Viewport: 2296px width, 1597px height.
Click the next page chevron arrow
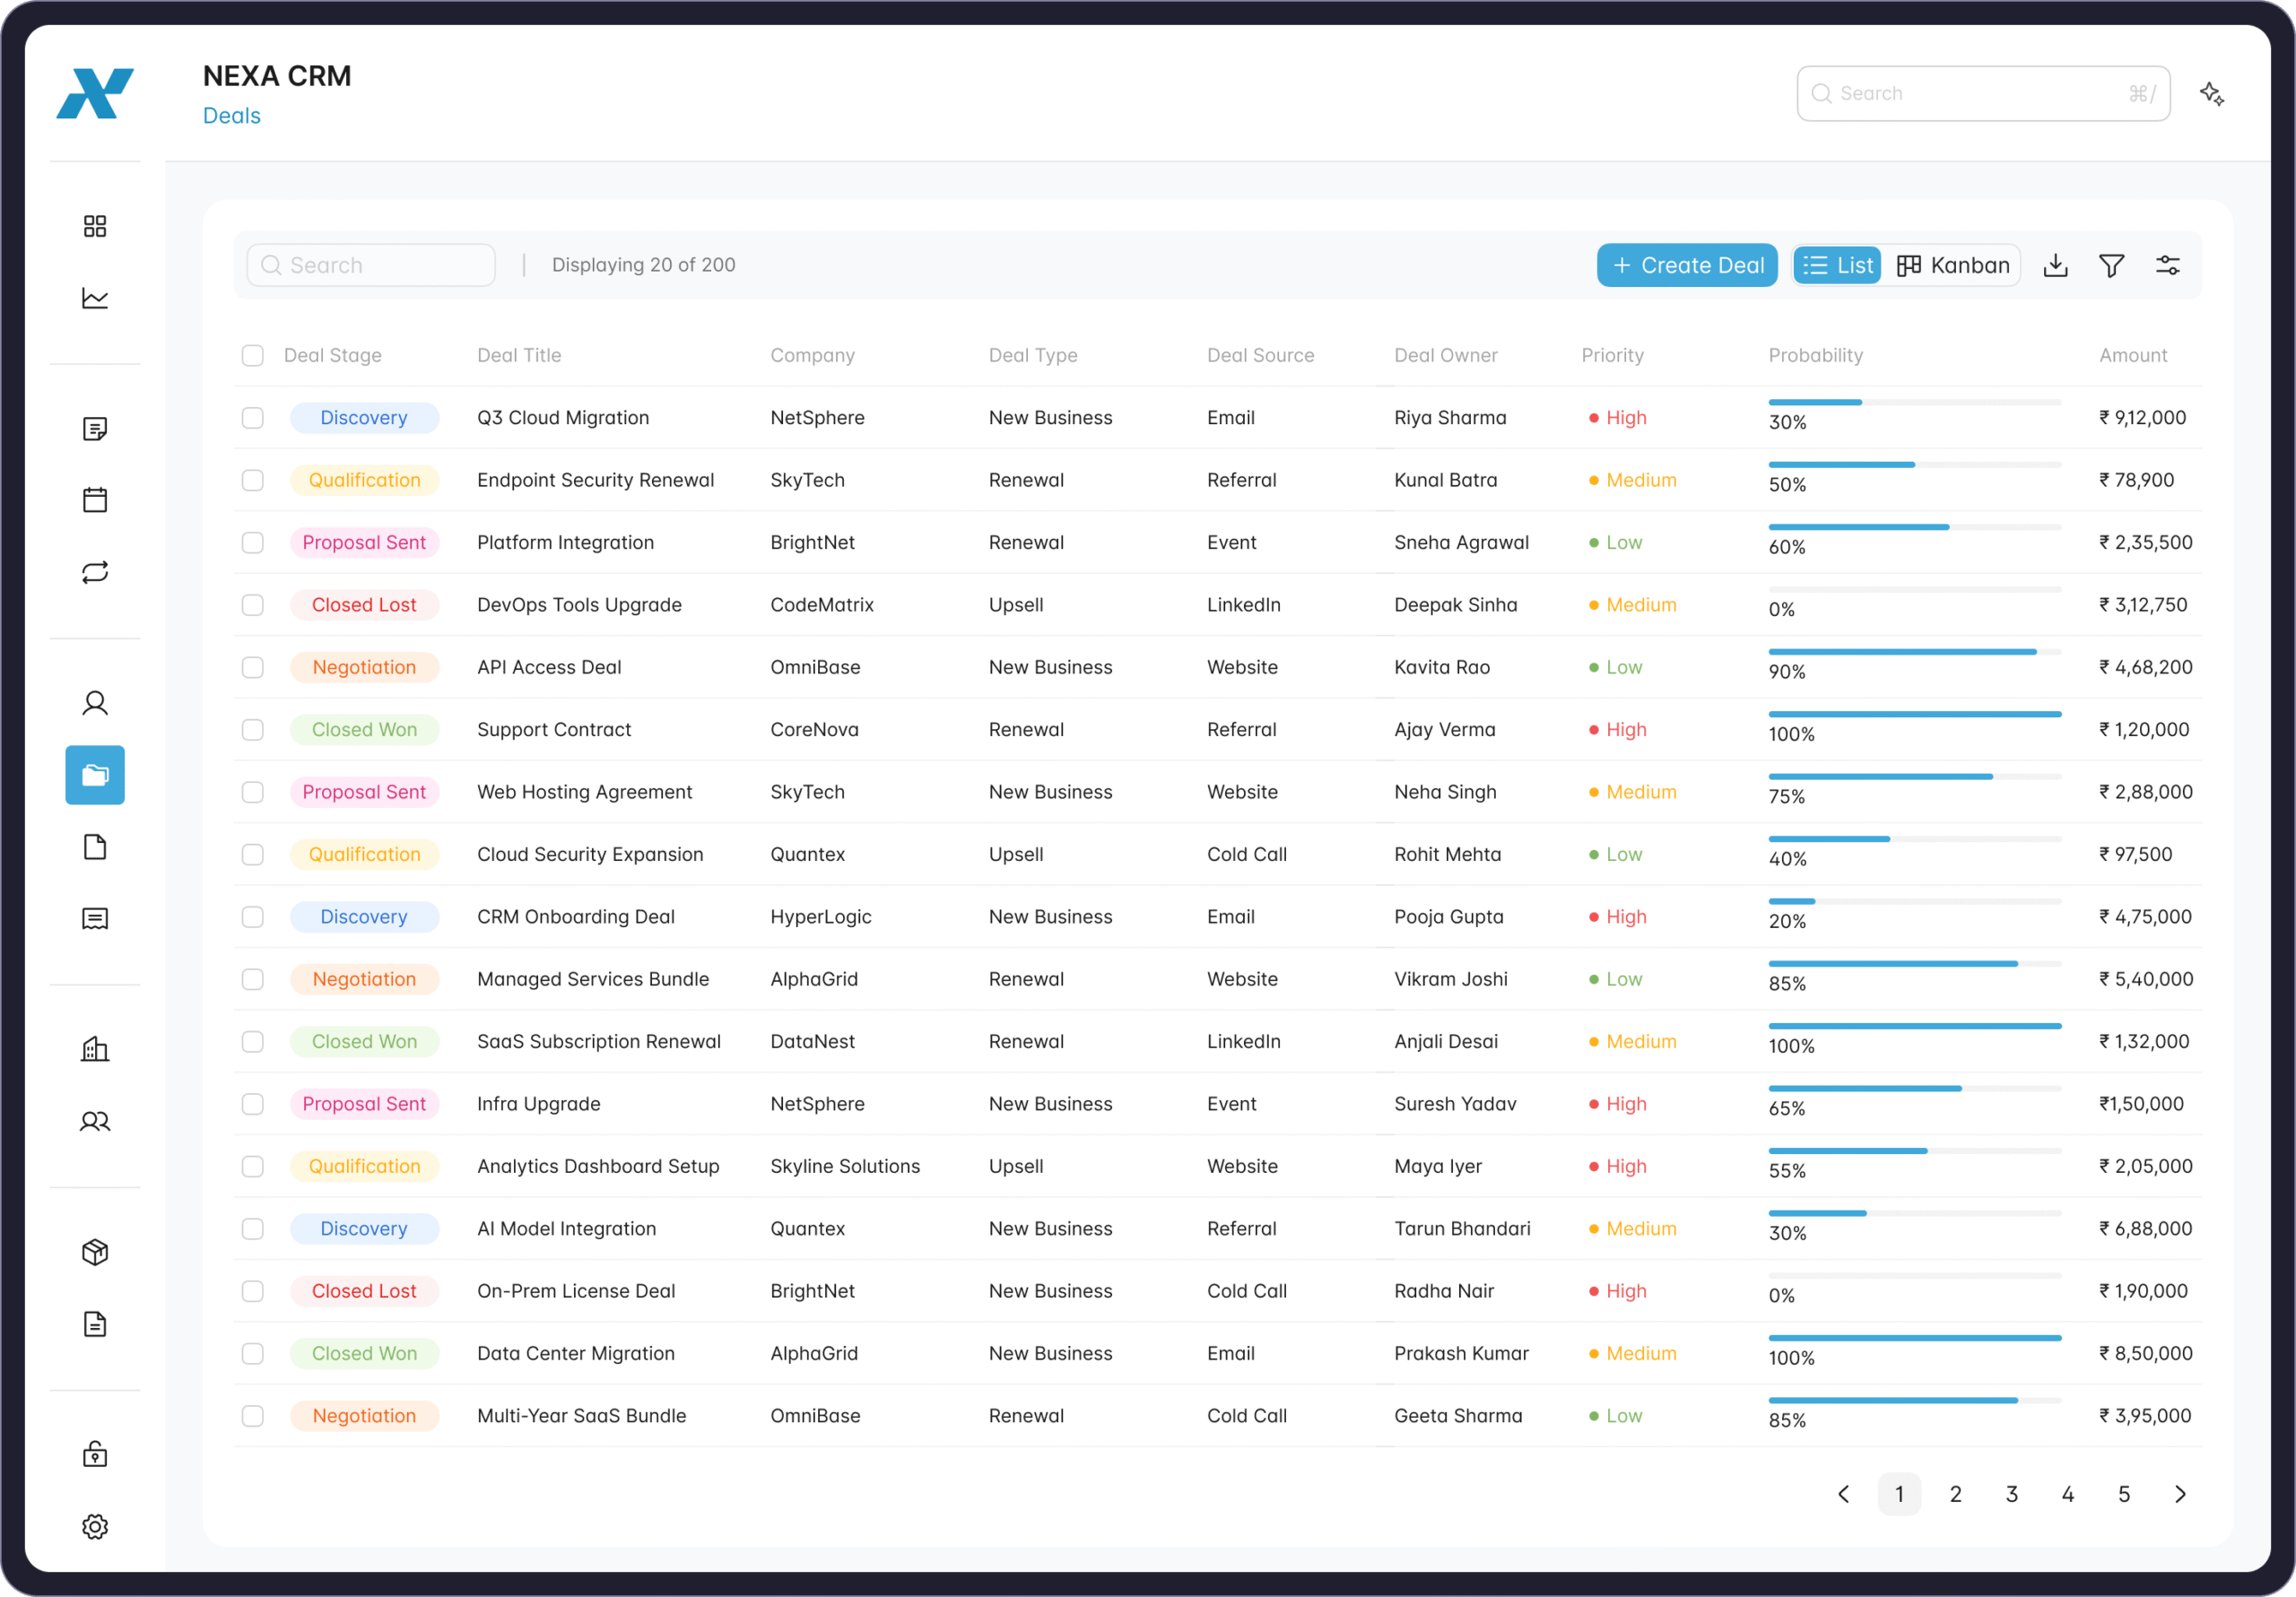pos(2181,1494)
